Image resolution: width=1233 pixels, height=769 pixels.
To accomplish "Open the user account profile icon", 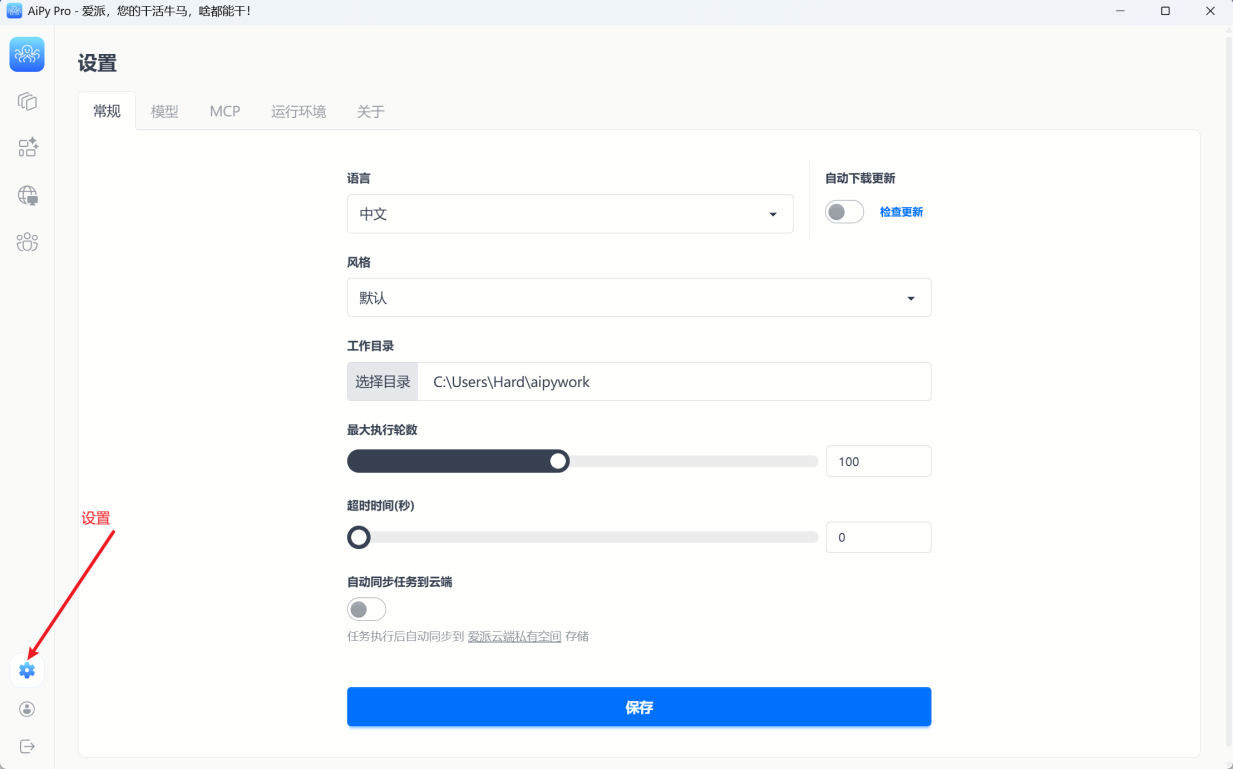I will 27,709.
